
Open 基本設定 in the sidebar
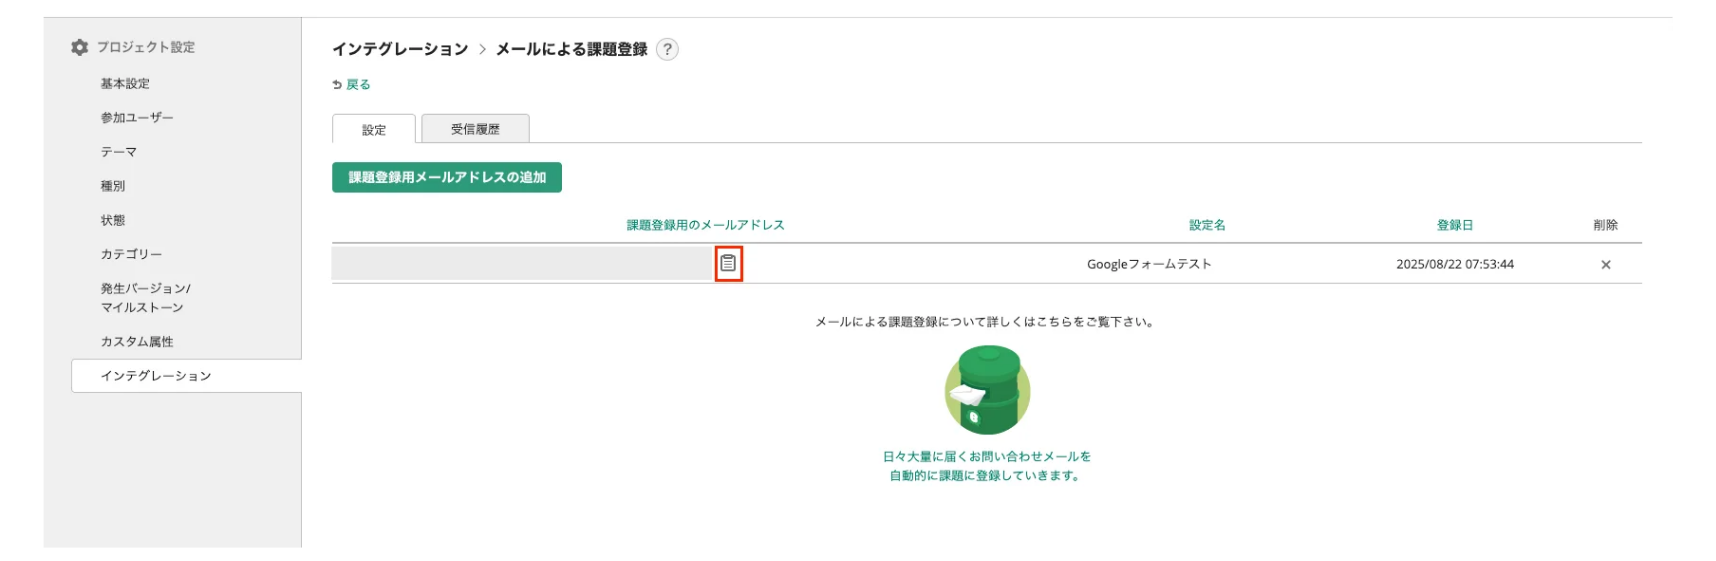125,84
